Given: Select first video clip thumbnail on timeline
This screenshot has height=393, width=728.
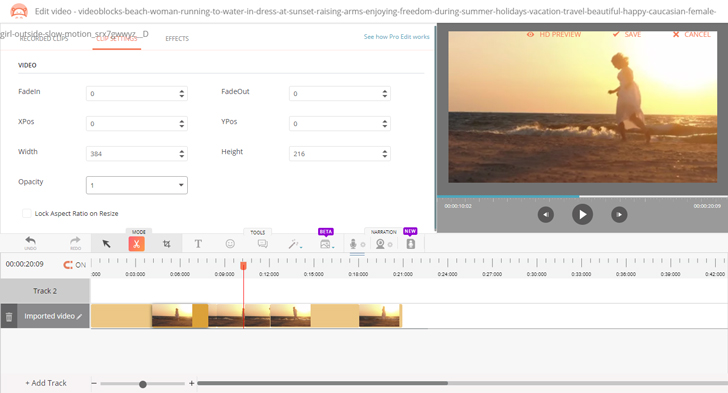Looking at the screenshot, I should [172, 316].
